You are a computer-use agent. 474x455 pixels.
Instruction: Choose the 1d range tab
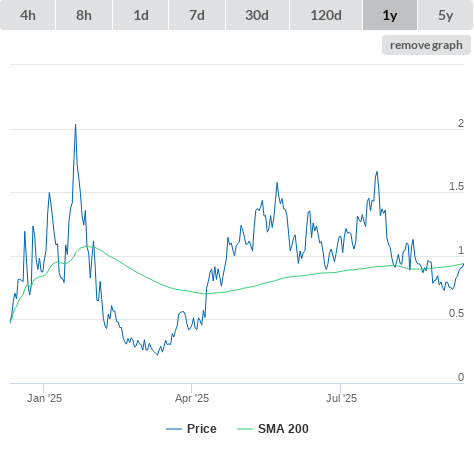click(141, 15)
